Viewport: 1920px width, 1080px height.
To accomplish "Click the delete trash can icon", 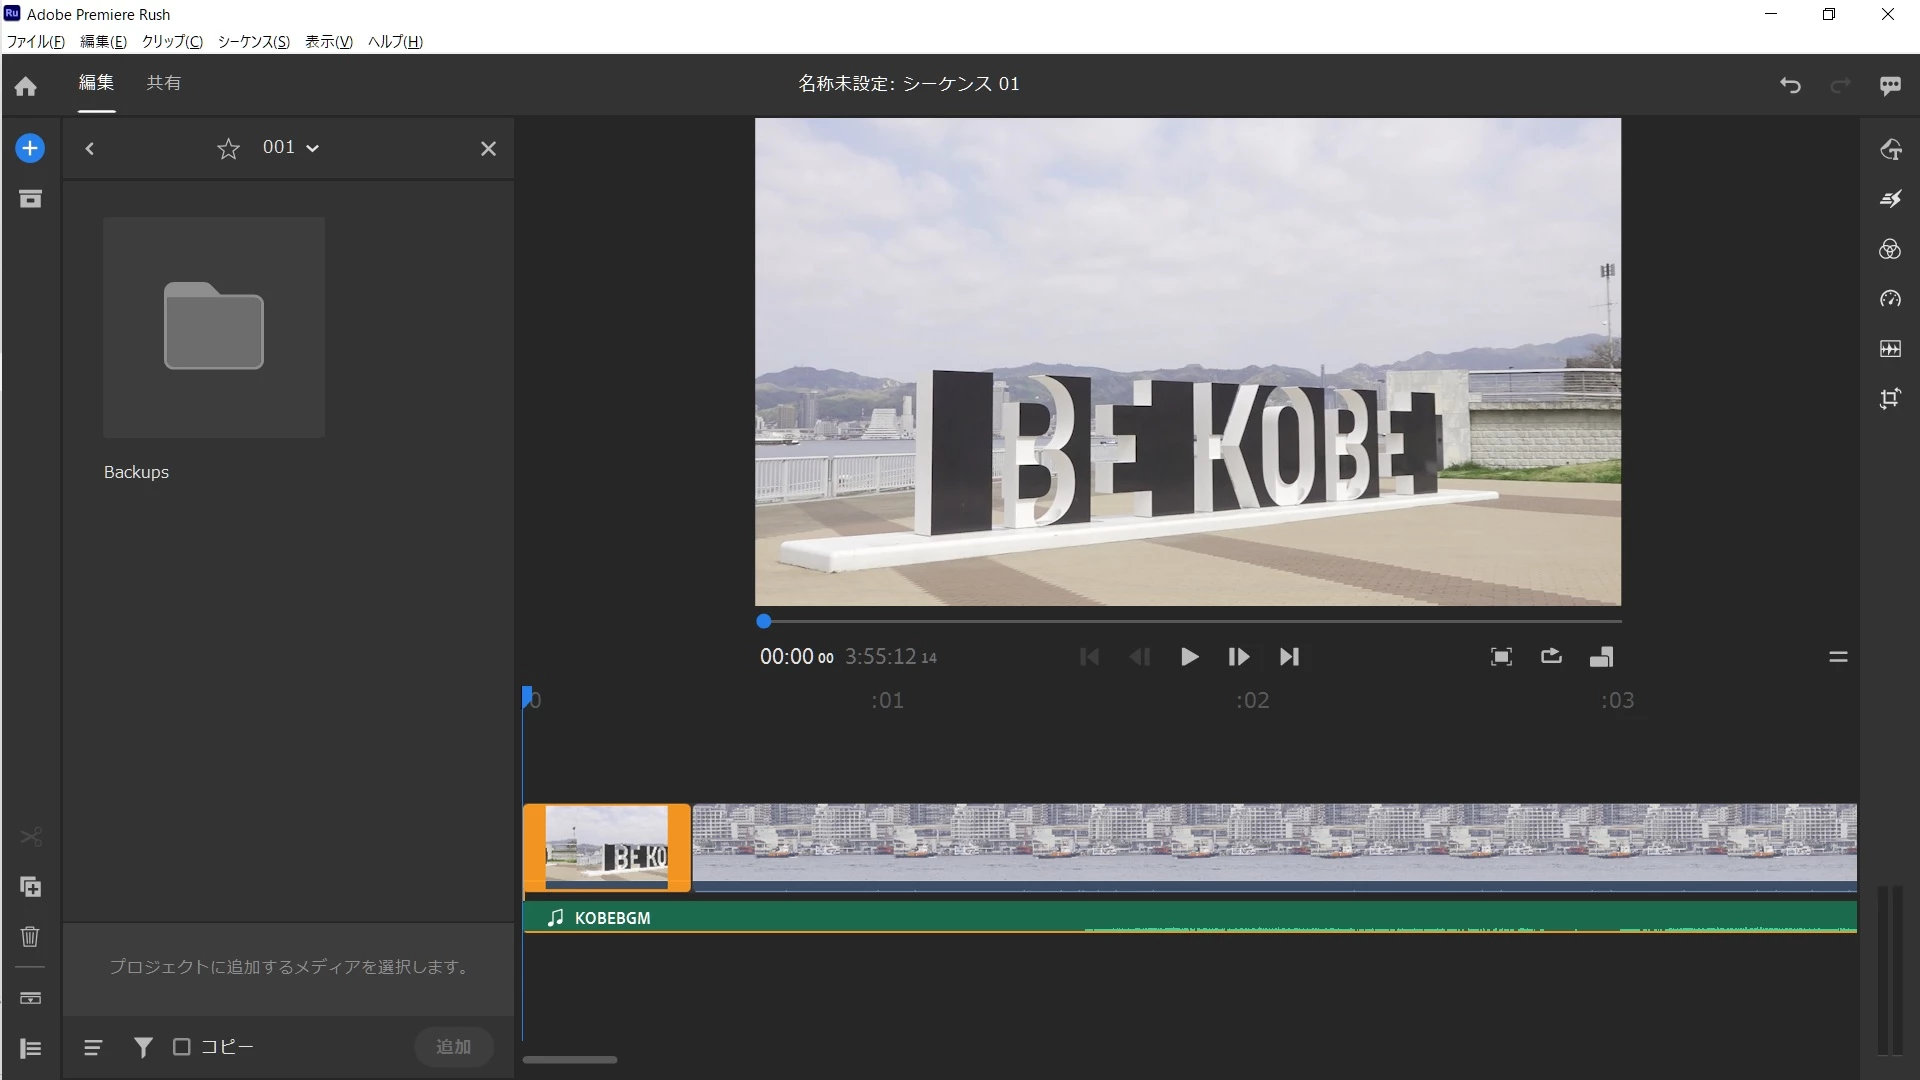I will click(30, 937).
